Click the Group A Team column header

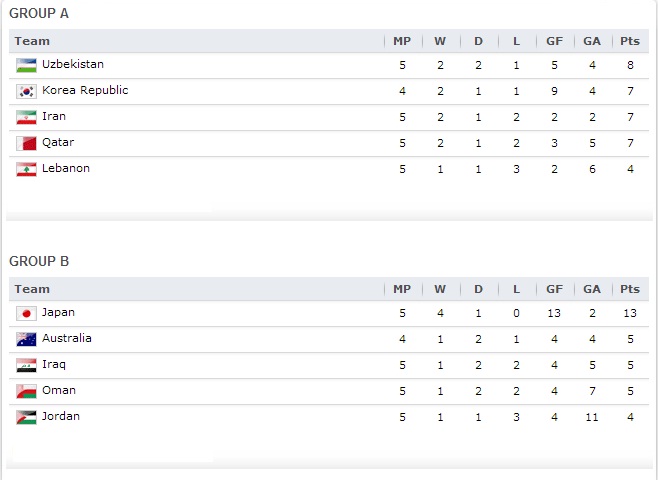click(32, 41)
